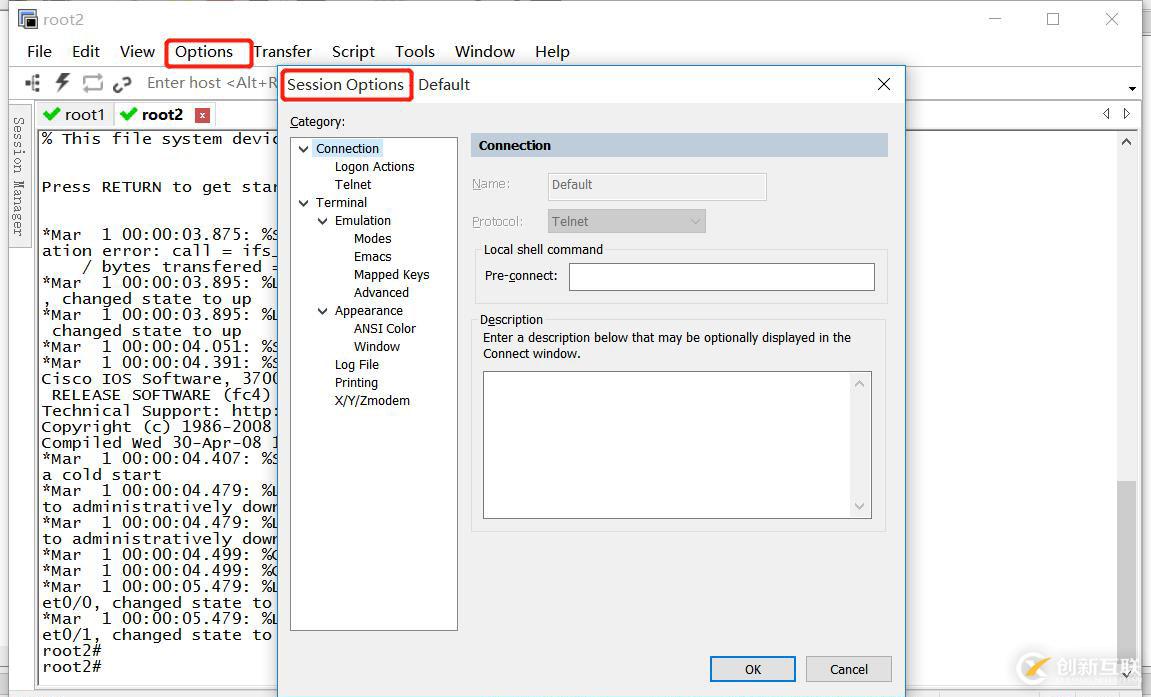Viewport: 1151px width, 697px height.
Task: Select Log File category
Action: click(x=357, y=365)
